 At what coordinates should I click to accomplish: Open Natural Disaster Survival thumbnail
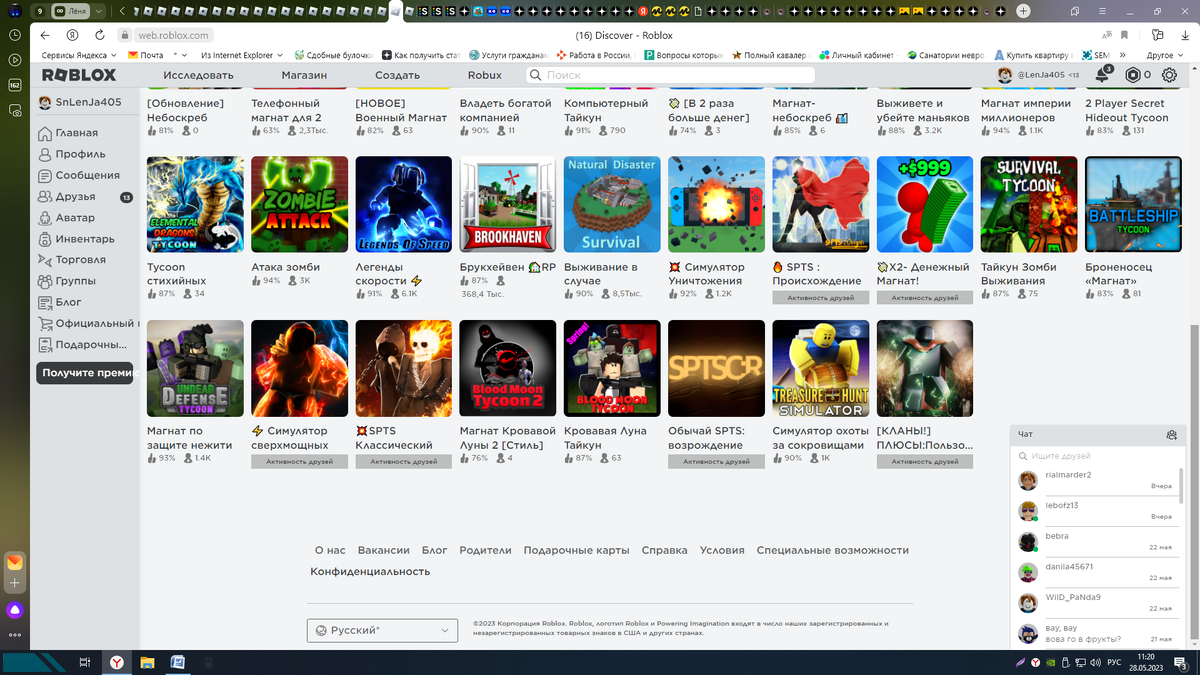click(612, 204)
